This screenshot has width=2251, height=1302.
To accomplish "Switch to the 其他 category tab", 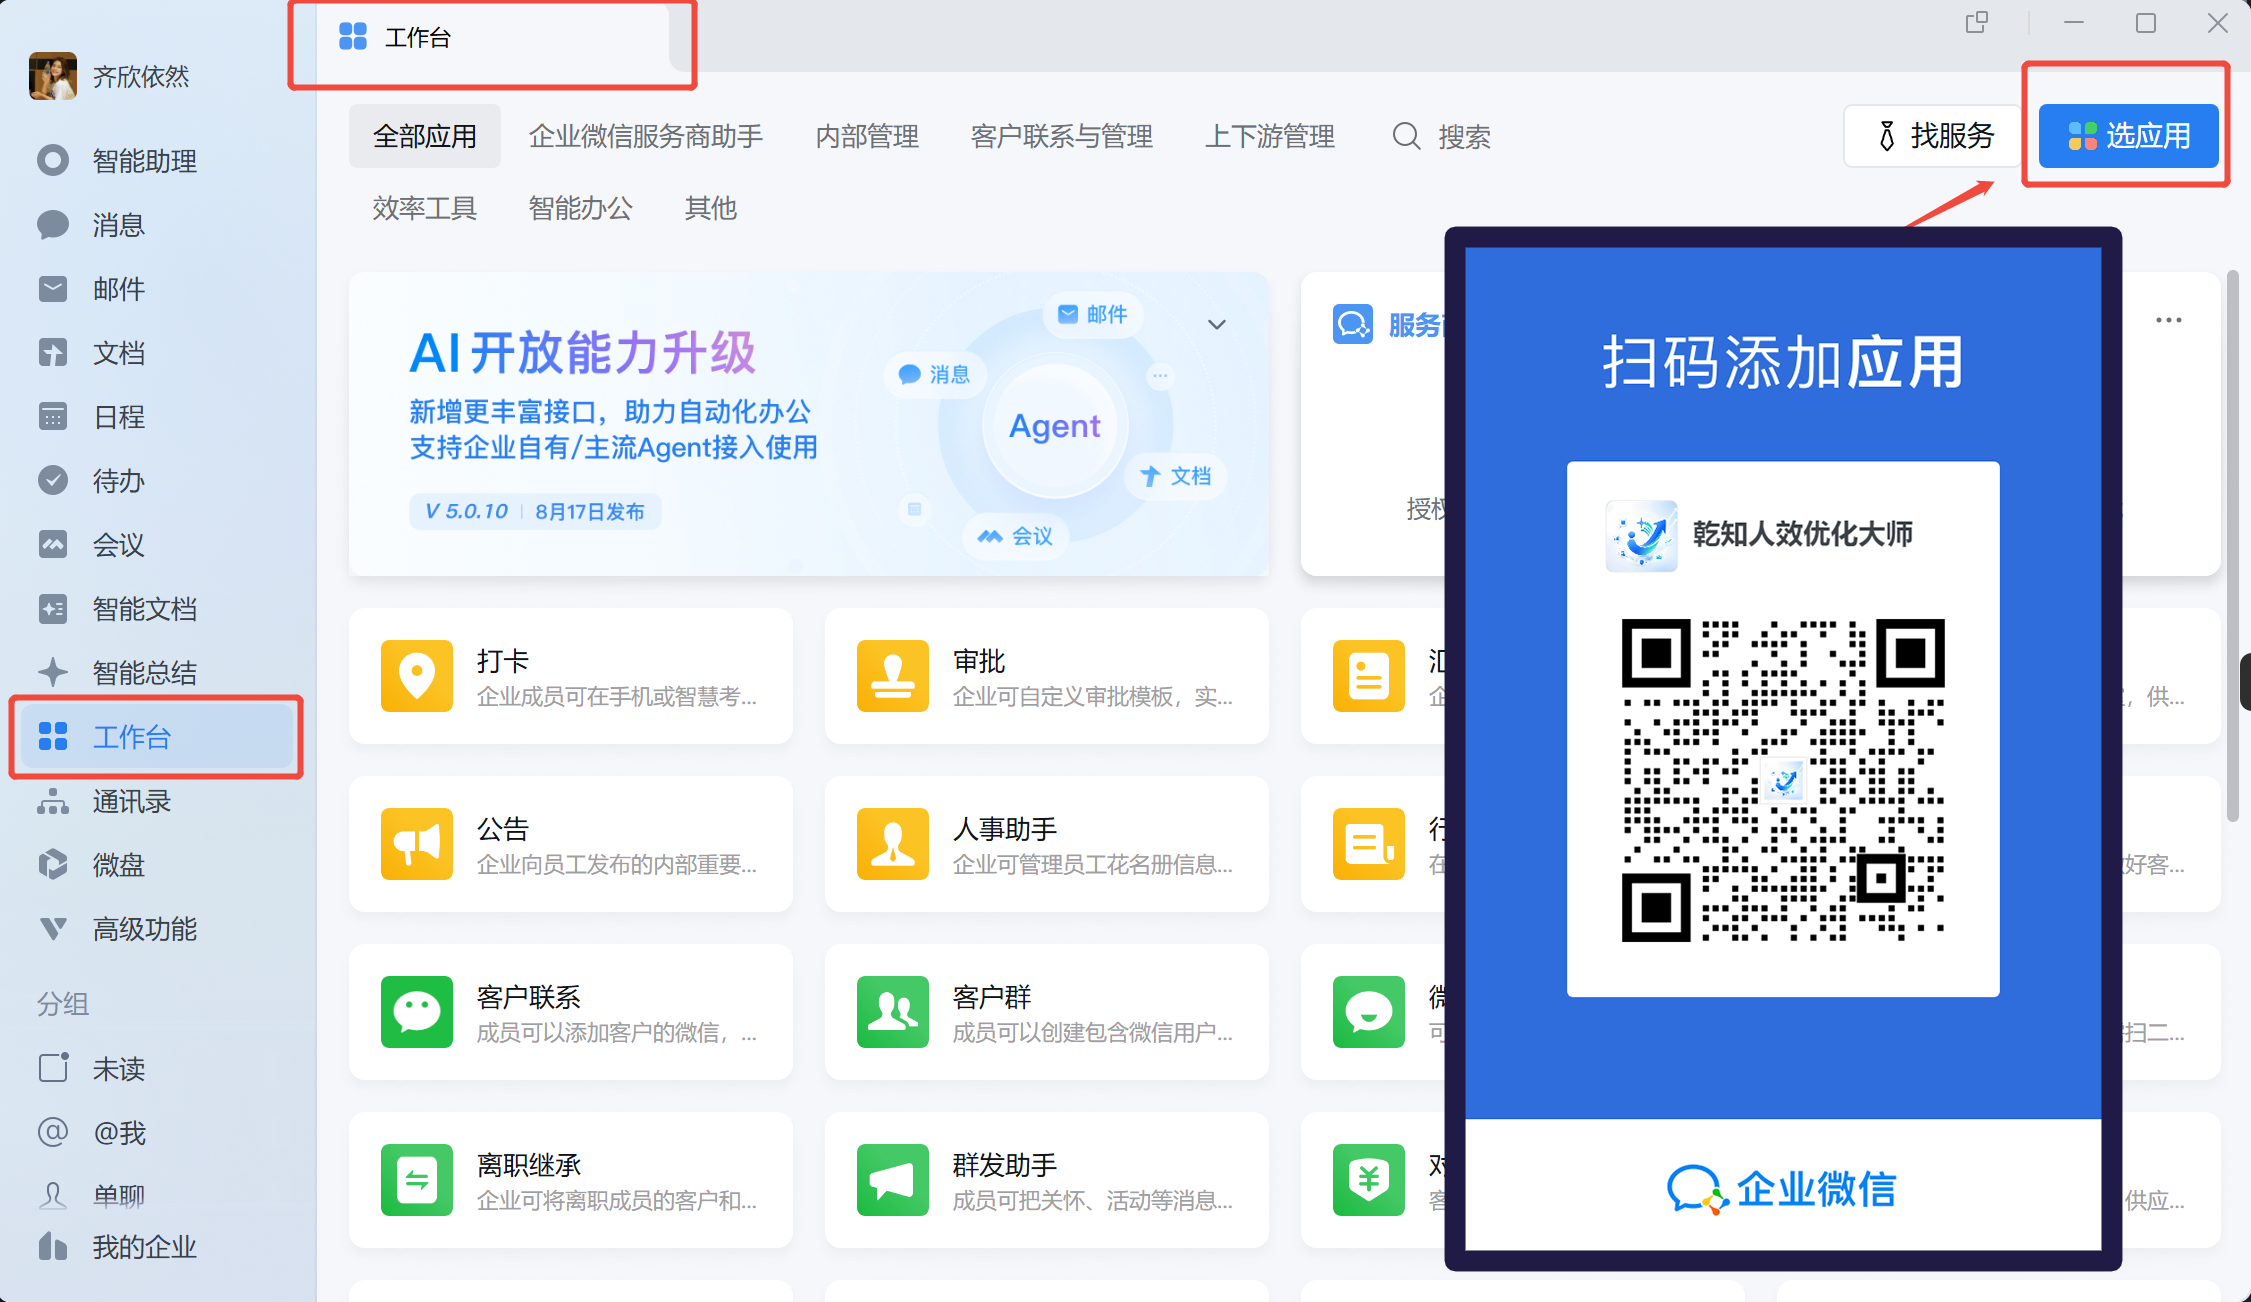I will point(710,208).
